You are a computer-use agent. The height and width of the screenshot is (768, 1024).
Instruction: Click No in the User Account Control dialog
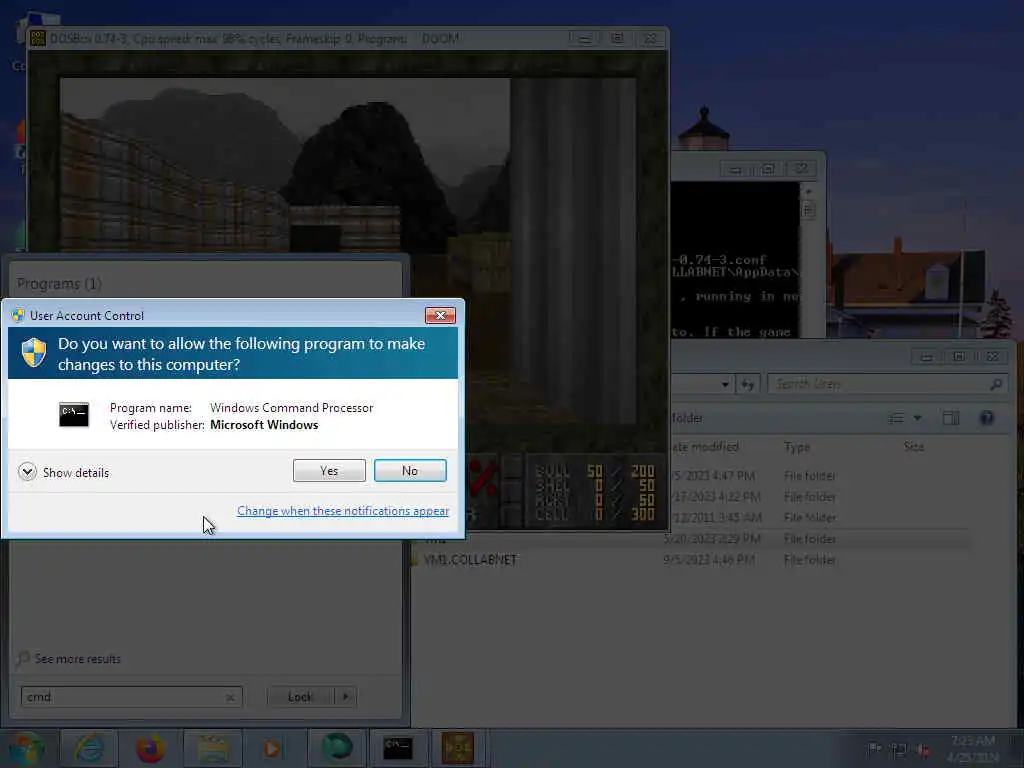click(410, 470)
